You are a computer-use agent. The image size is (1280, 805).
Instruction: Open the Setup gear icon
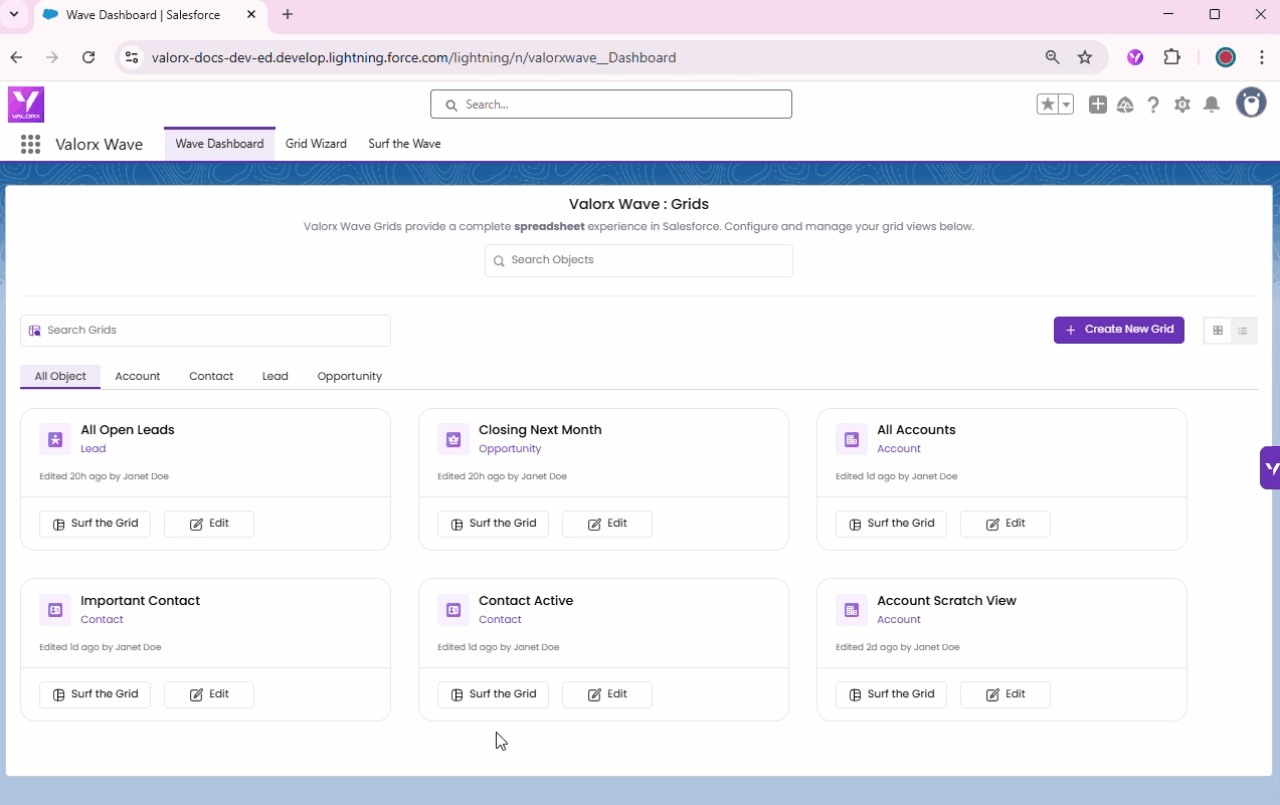(x=1182, y=104)
